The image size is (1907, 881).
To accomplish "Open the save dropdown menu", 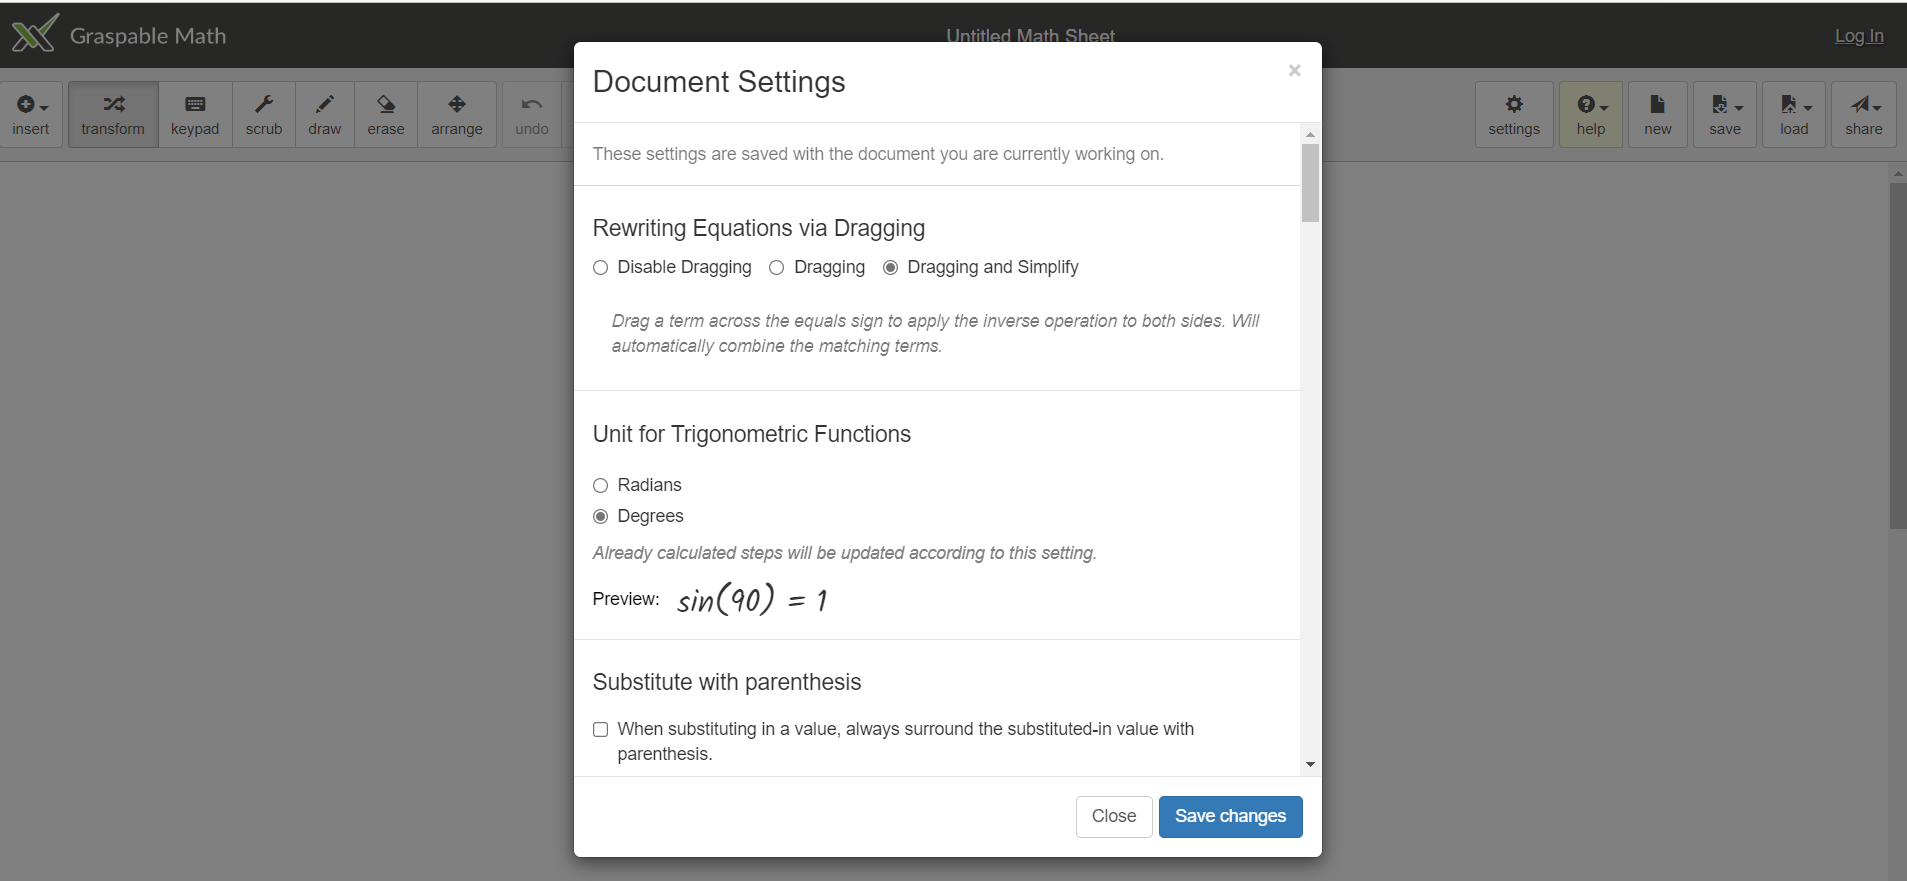I will pyautogui.click(x=1725, y=114).
